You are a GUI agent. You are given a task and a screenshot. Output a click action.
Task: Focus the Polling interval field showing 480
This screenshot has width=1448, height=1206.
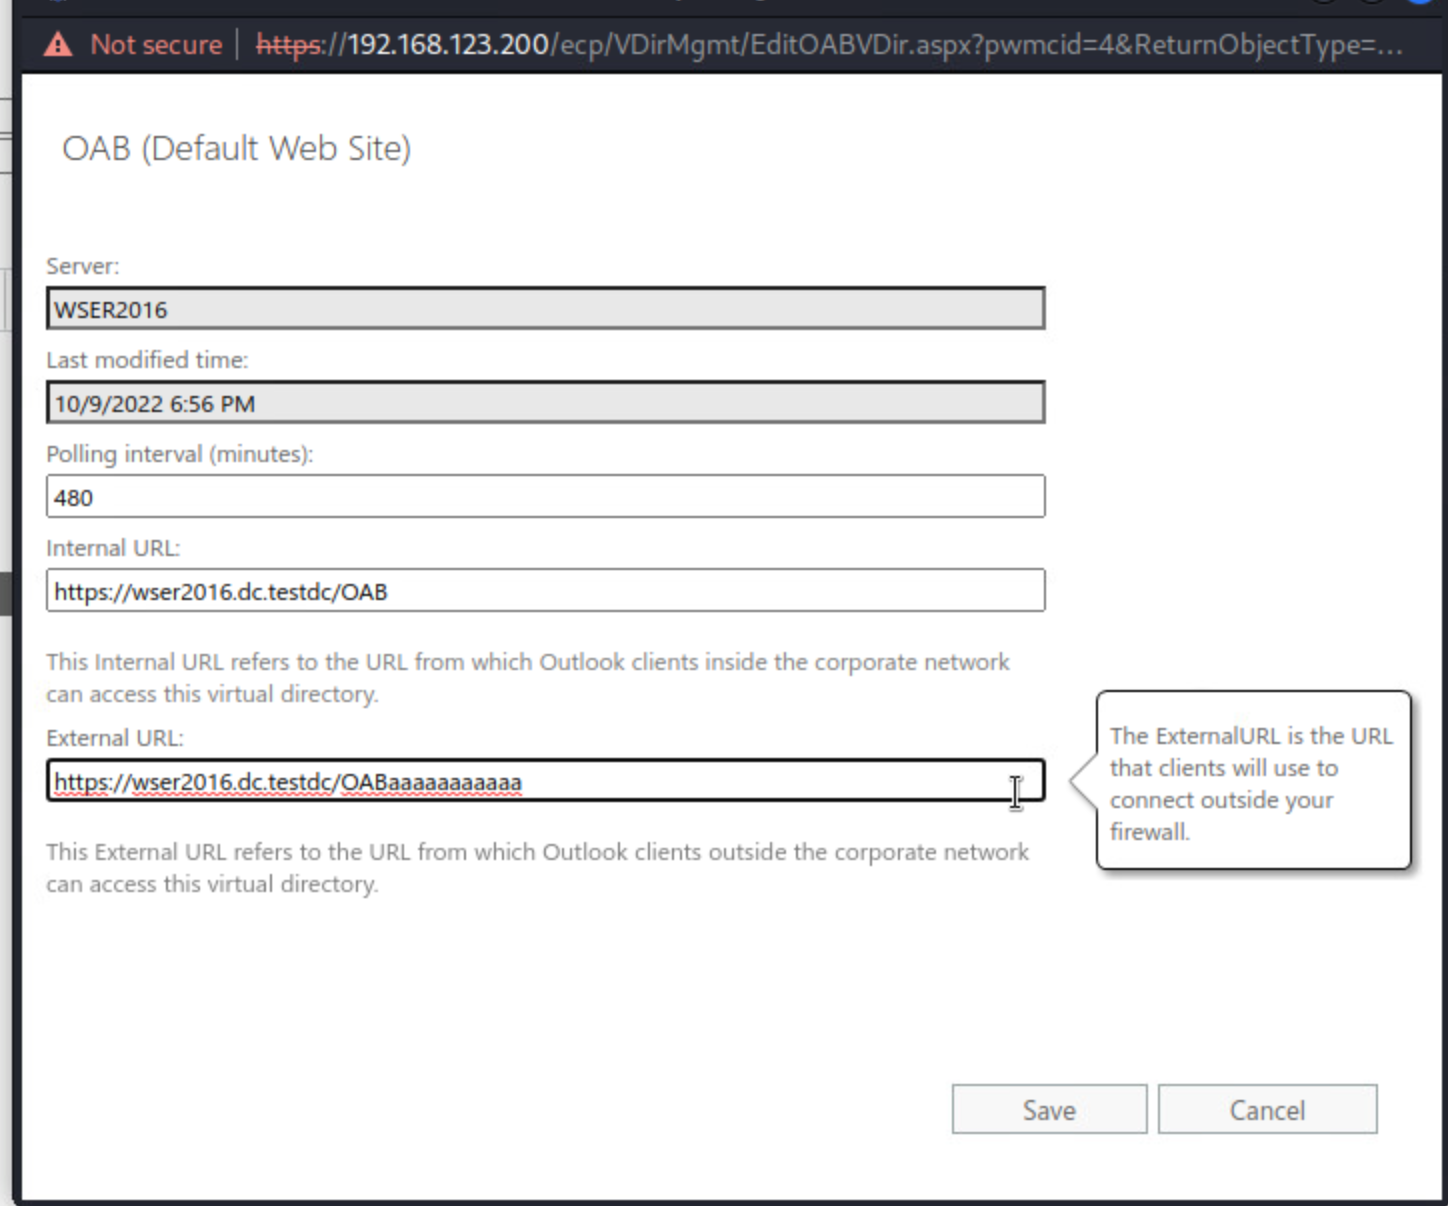coord(545,497)
